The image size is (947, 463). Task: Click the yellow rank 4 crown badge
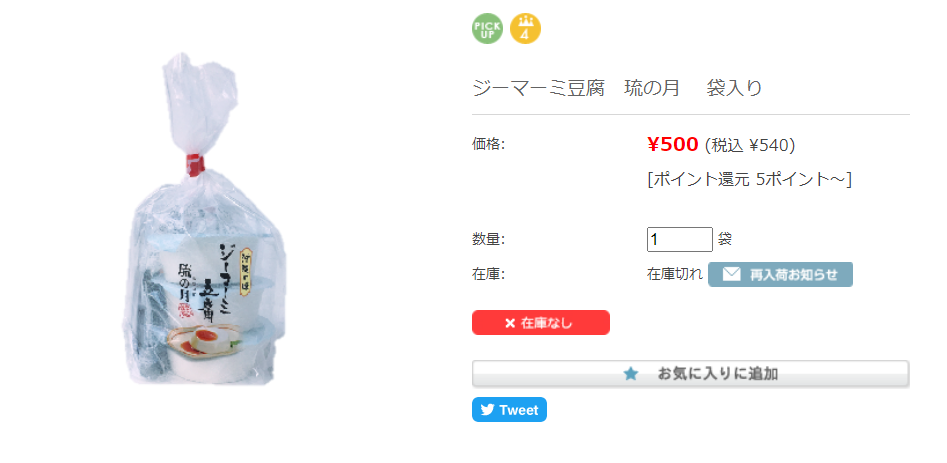pos(525,29)
